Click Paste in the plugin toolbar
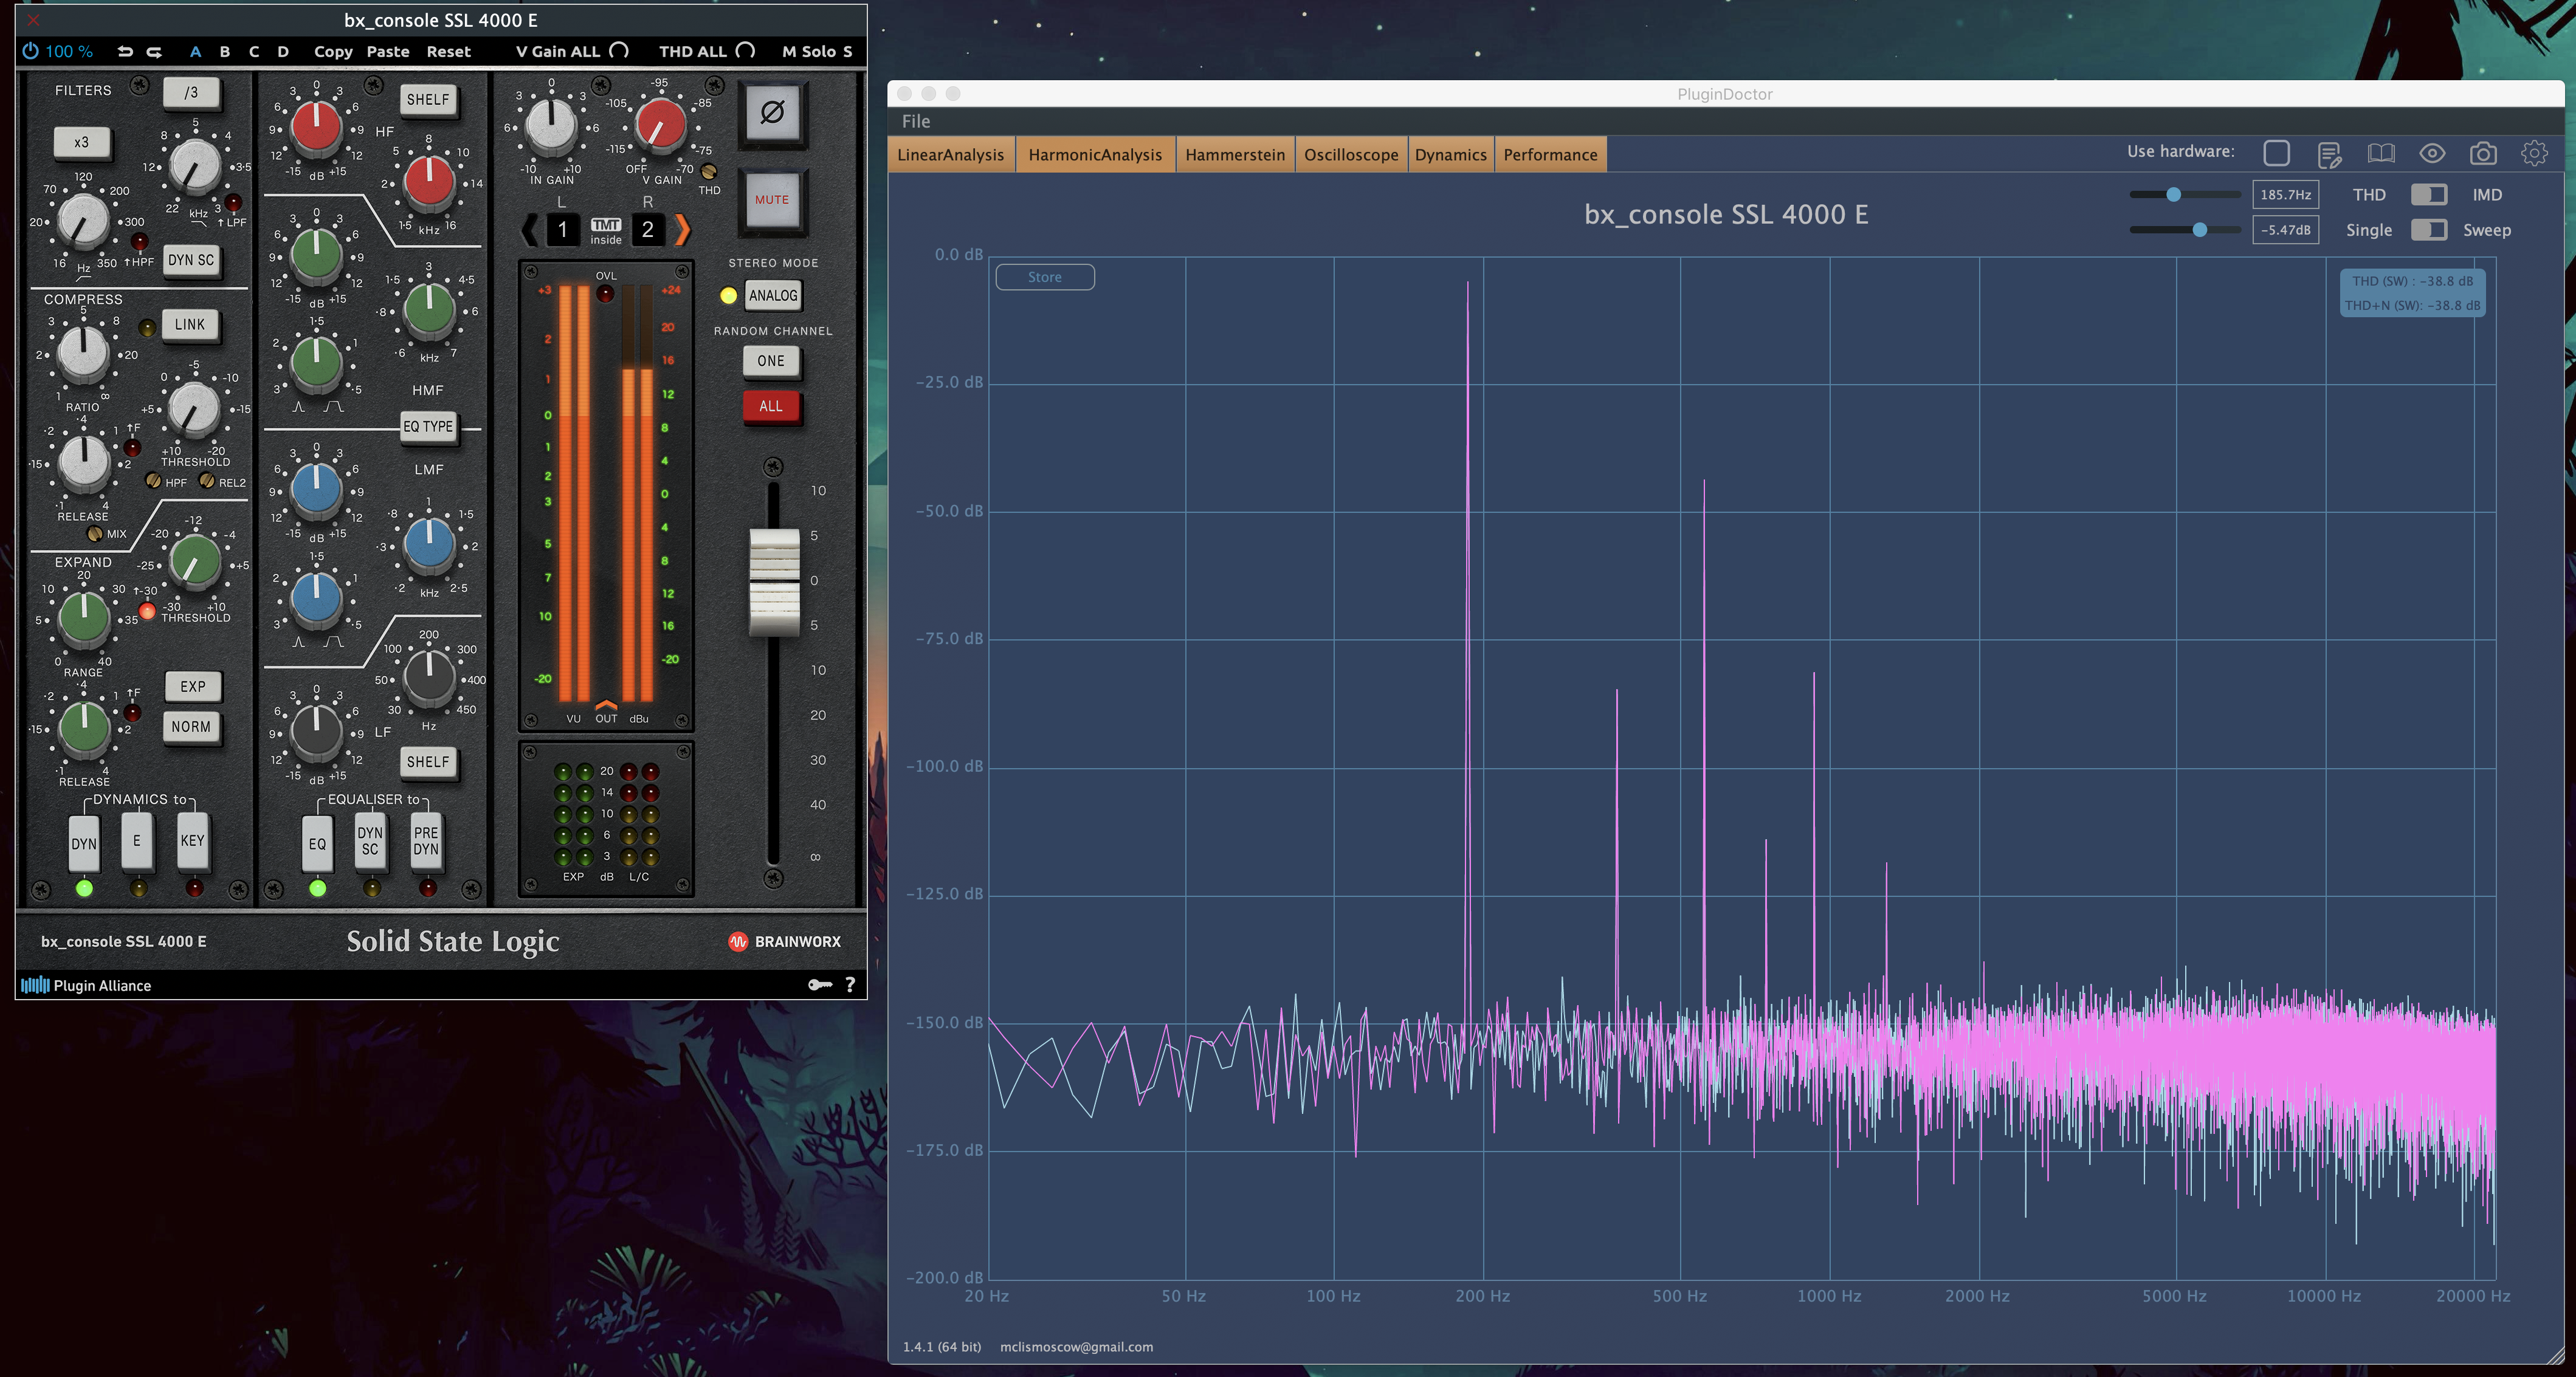Screen dimensions: 2576x1377 tap(388, 51)
